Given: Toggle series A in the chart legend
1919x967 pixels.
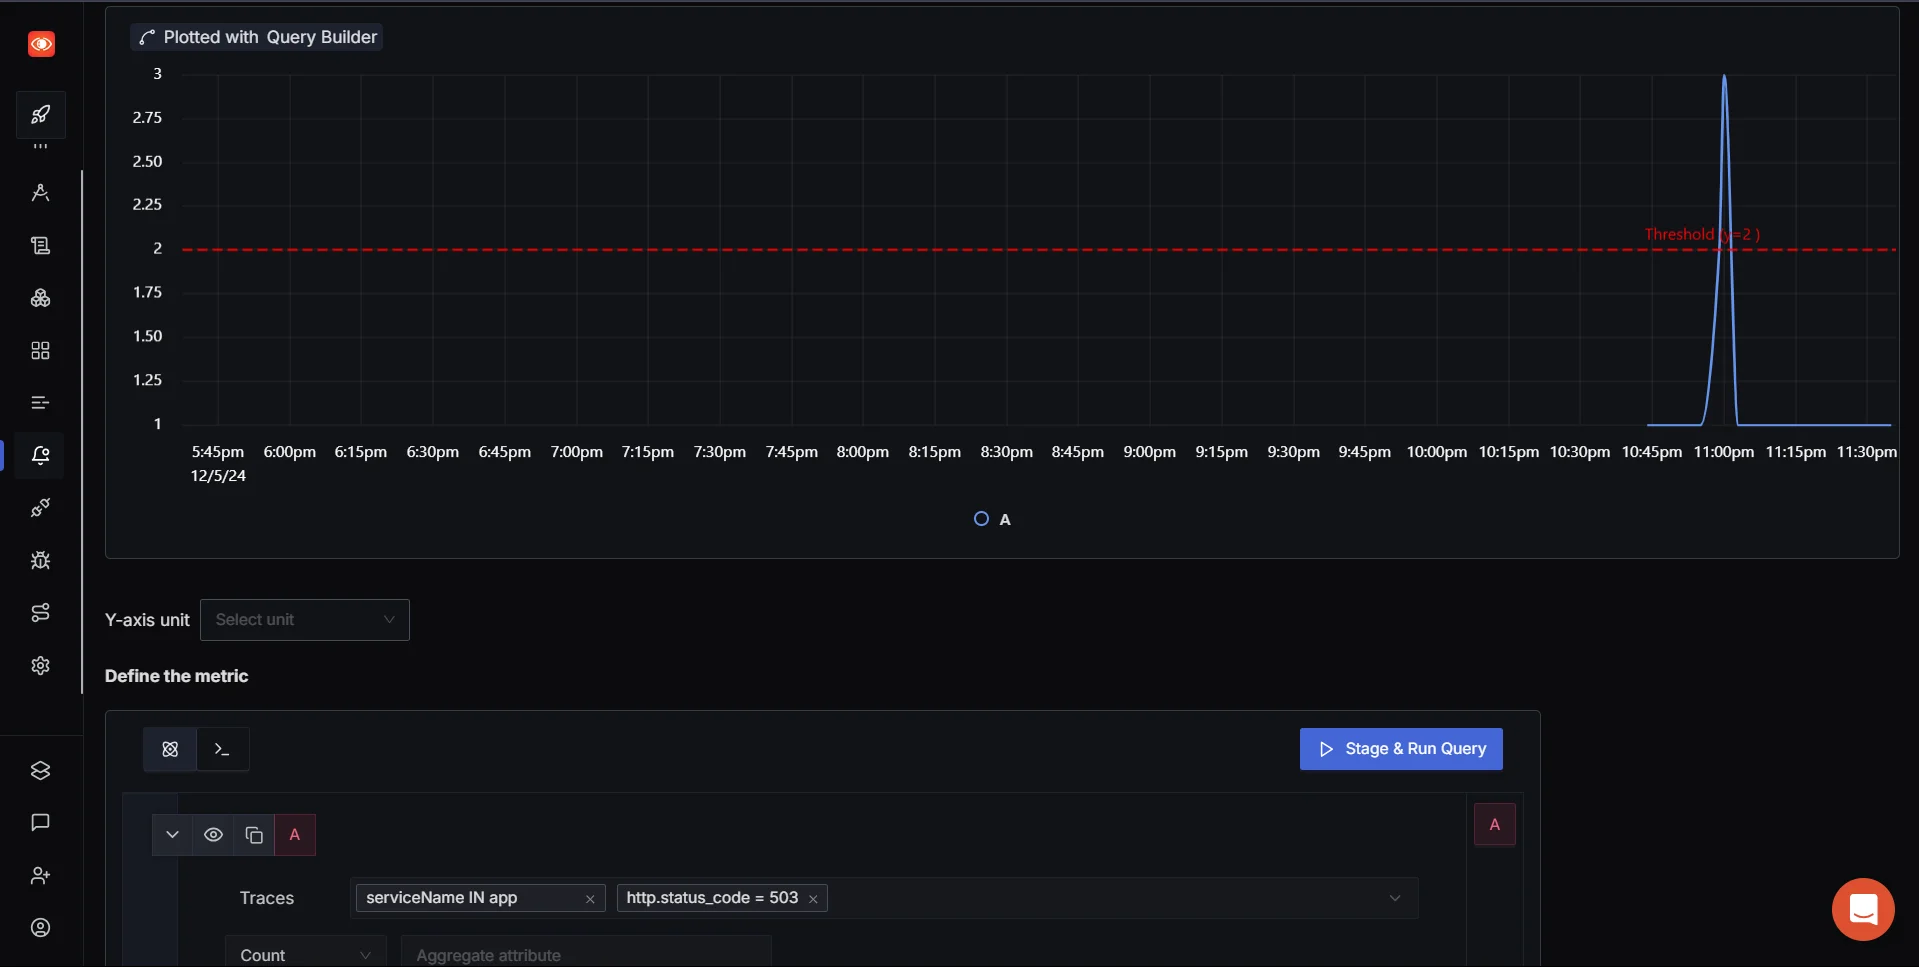Looking at the screenshot, I should click(991, 518).
